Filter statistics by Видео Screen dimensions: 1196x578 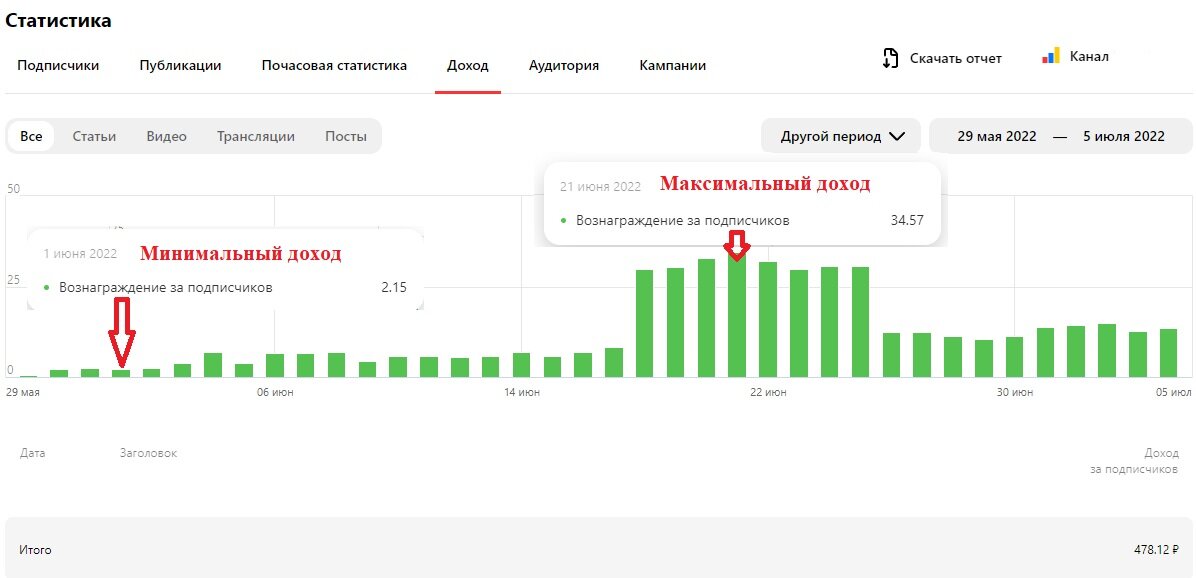point(166,136)
